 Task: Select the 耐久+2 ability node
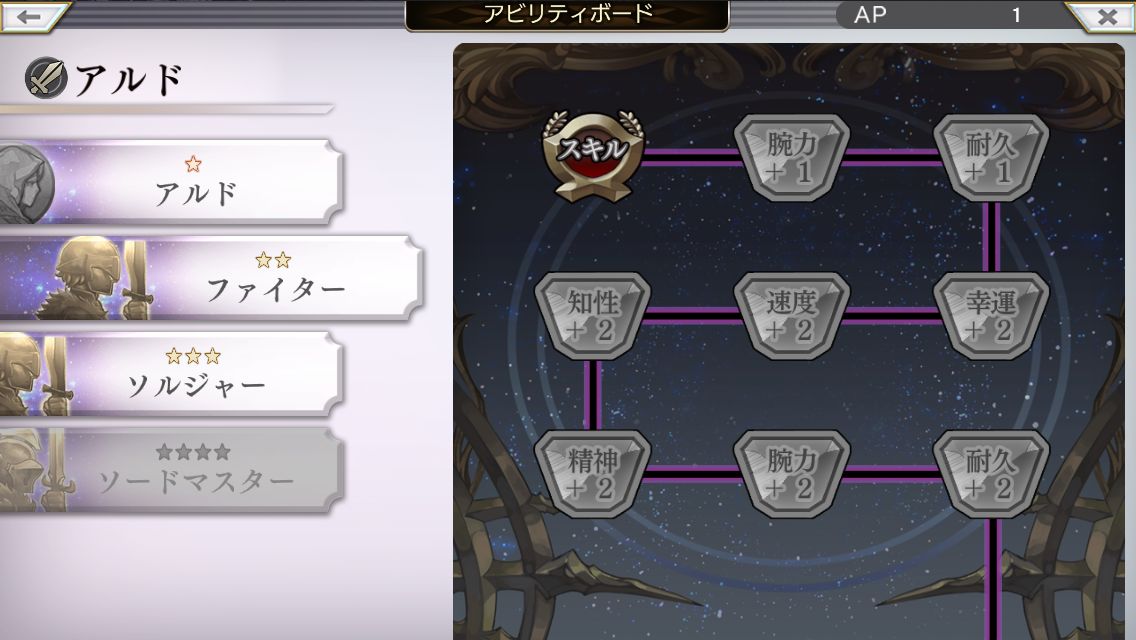(x=990, y=474)
